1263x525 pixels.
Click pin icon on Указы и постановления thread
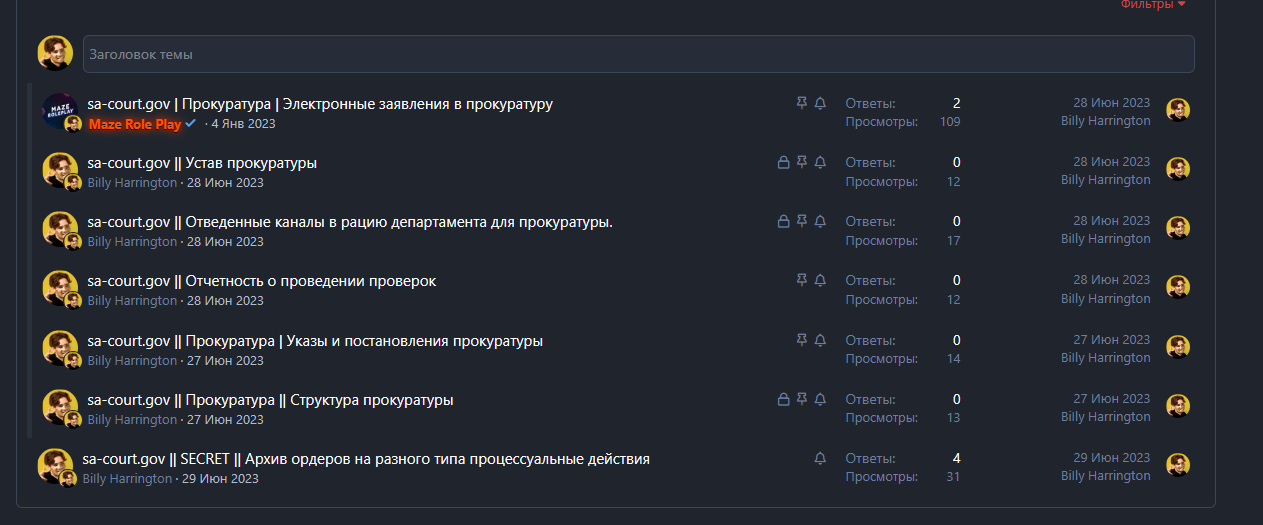pyautogui.click(x=801, y=341)
